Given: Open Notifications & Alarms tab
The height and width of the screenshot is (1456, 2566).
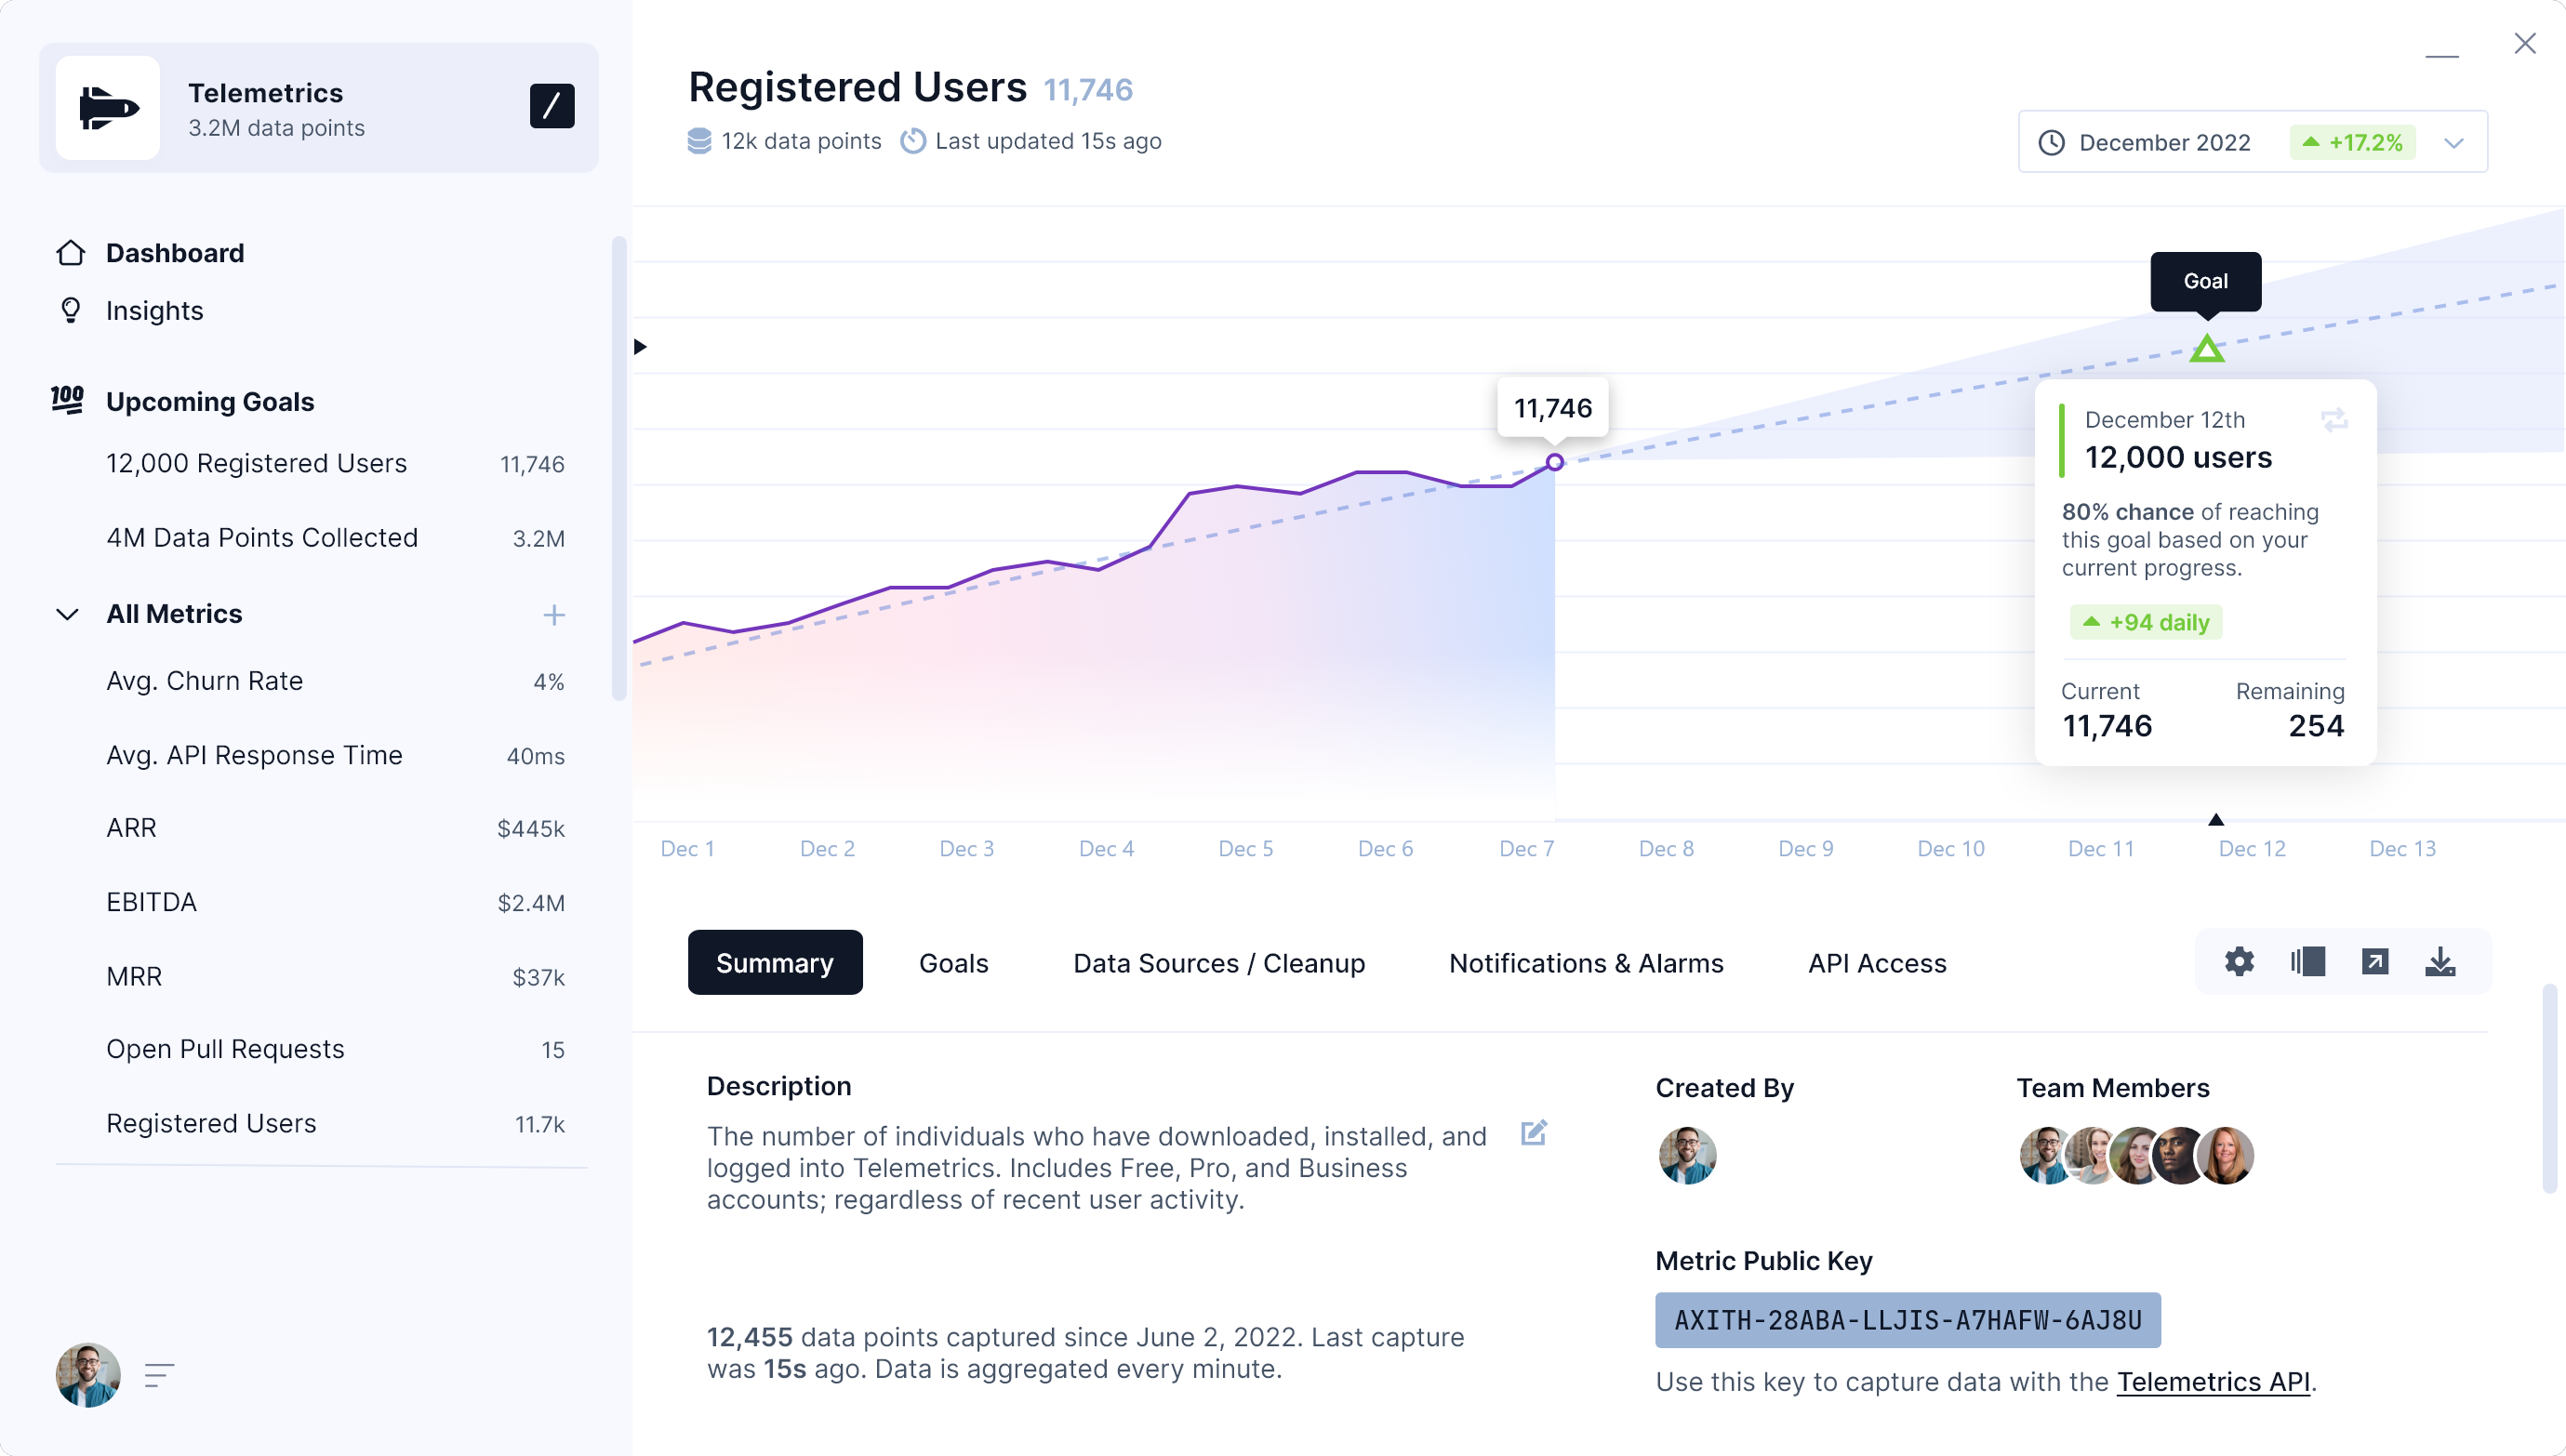Looking at the screenshot, I should click(x=1586, y=963).
